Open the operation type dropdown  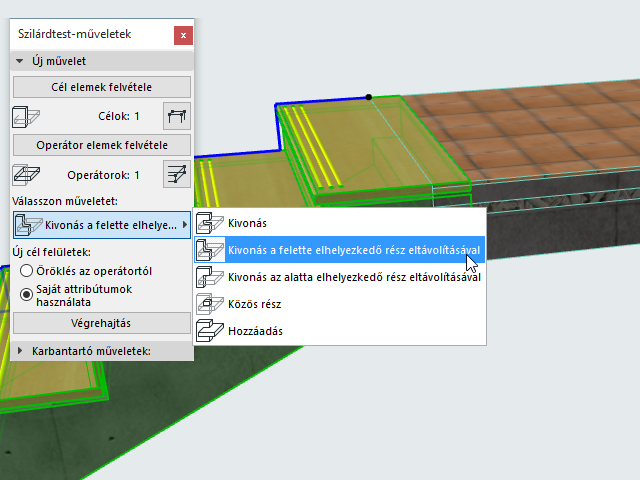coord(102,225)
